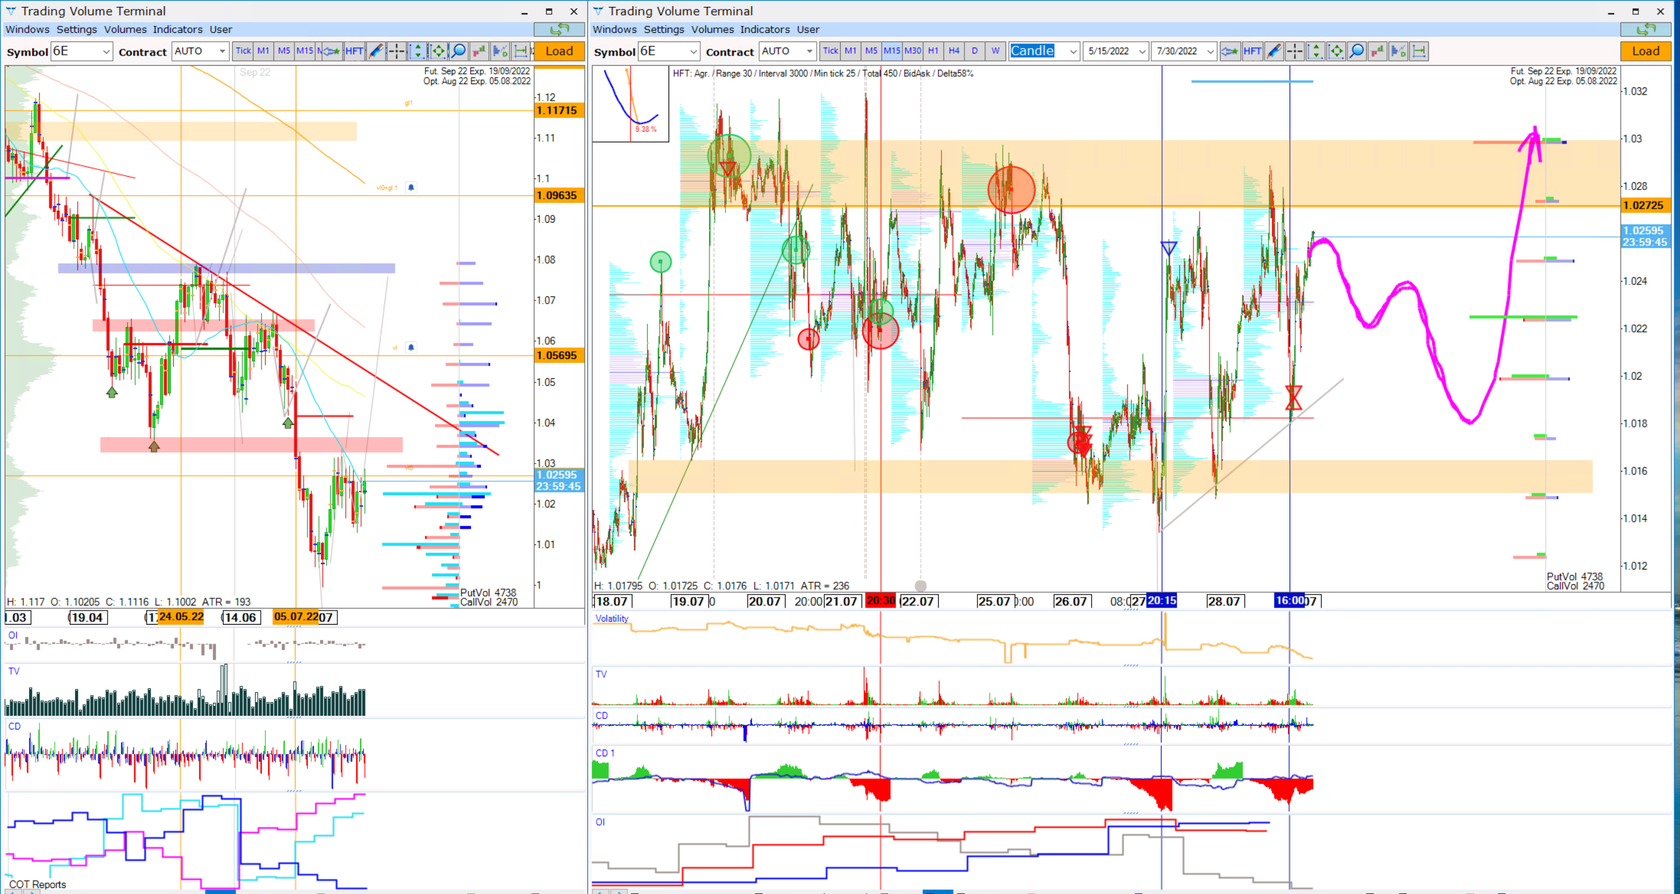Activate the crosshair cursor in right terminal
This screenshot has width=1680, height=894.
pos(1295,51)
